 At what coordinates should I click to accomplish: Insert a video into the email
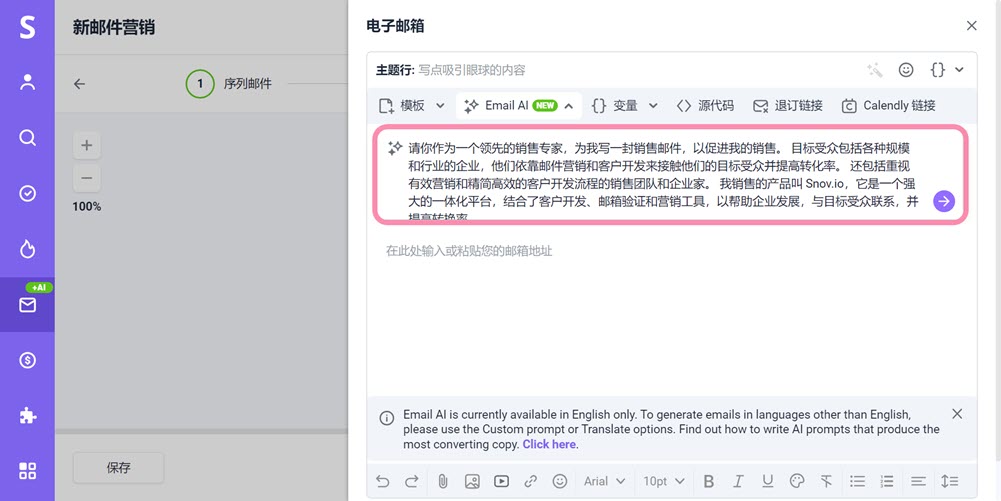(x=501, y=481)
